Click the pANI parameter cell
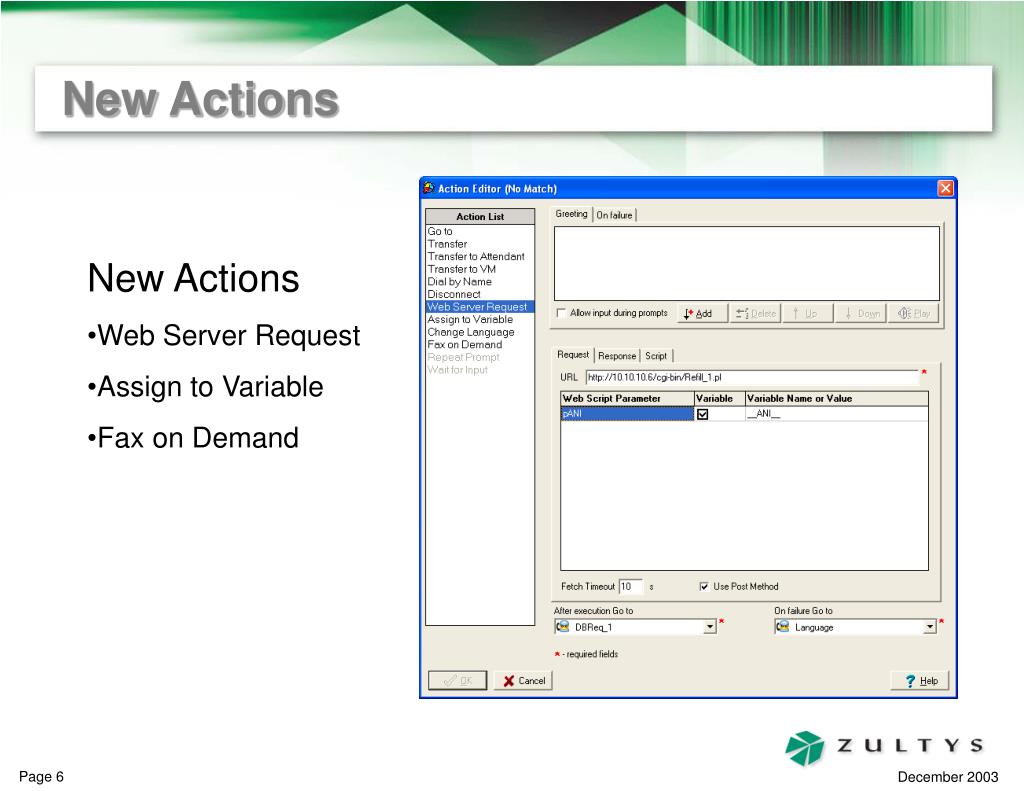Viewport: 1024px width, 791px height. [x=627, y=413]
